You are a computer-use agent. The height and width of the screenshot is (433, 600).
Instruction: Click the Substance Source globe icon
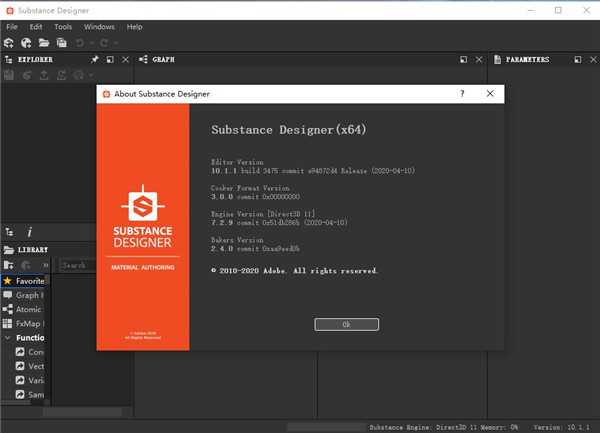click(x=26, y=43)
